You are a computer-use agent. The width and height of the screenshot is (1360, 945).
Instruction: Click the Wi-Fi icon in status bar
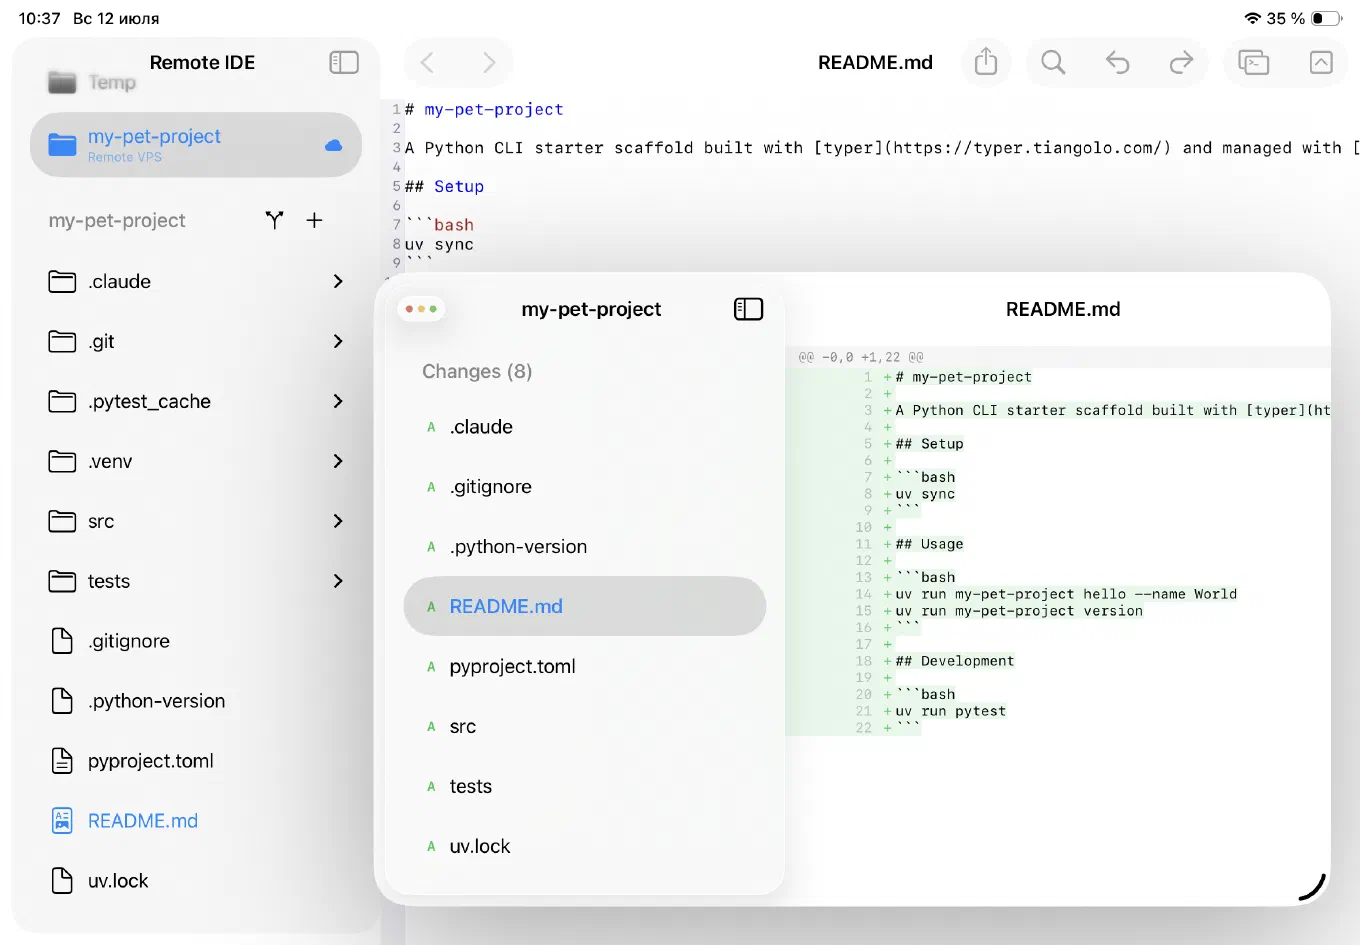(x=1252, y=18)
